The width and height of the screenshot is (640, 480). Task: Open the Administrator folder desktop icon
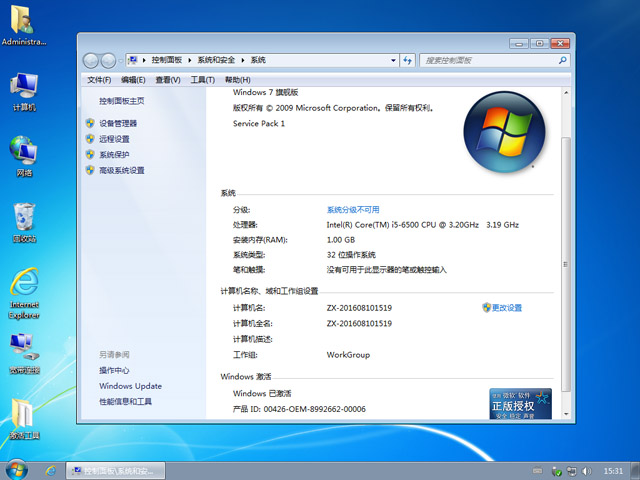pos(23,25)
